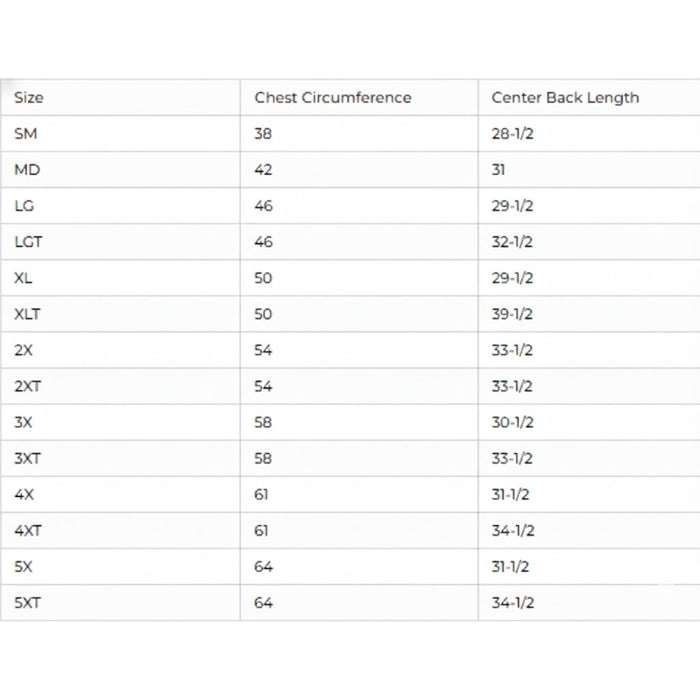Click the LG size label
The width and height of the screenshot is (700, 700).
click(x=25, y=206)
